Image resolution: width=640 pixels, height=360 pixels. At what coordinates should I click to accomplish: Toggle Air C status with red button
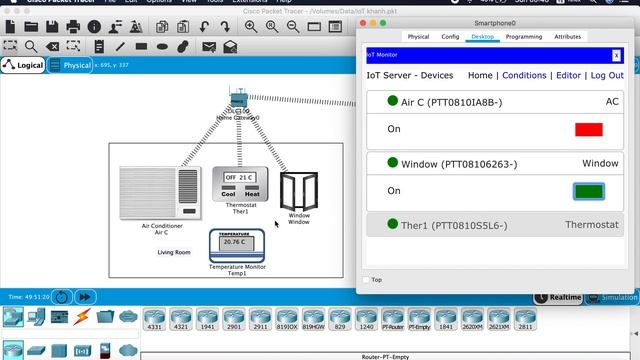click(589, 130)
